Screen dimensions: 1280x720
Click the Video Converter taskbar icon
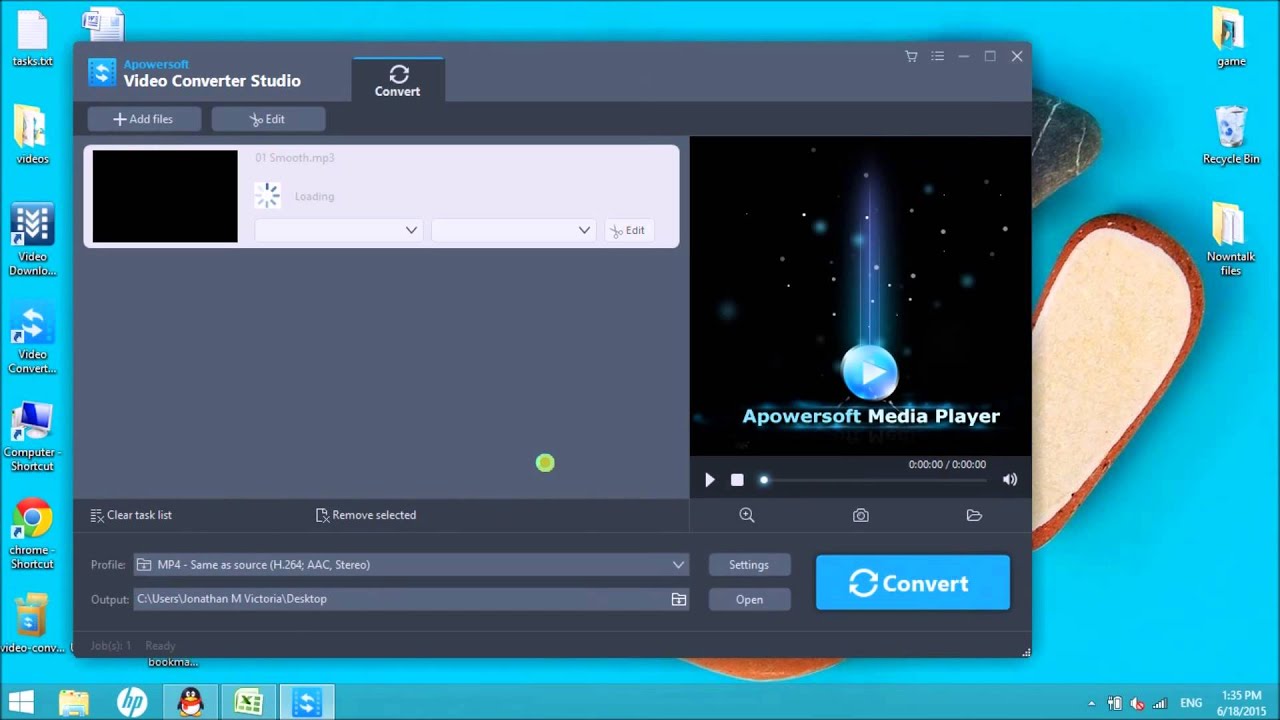coord(307,702)
